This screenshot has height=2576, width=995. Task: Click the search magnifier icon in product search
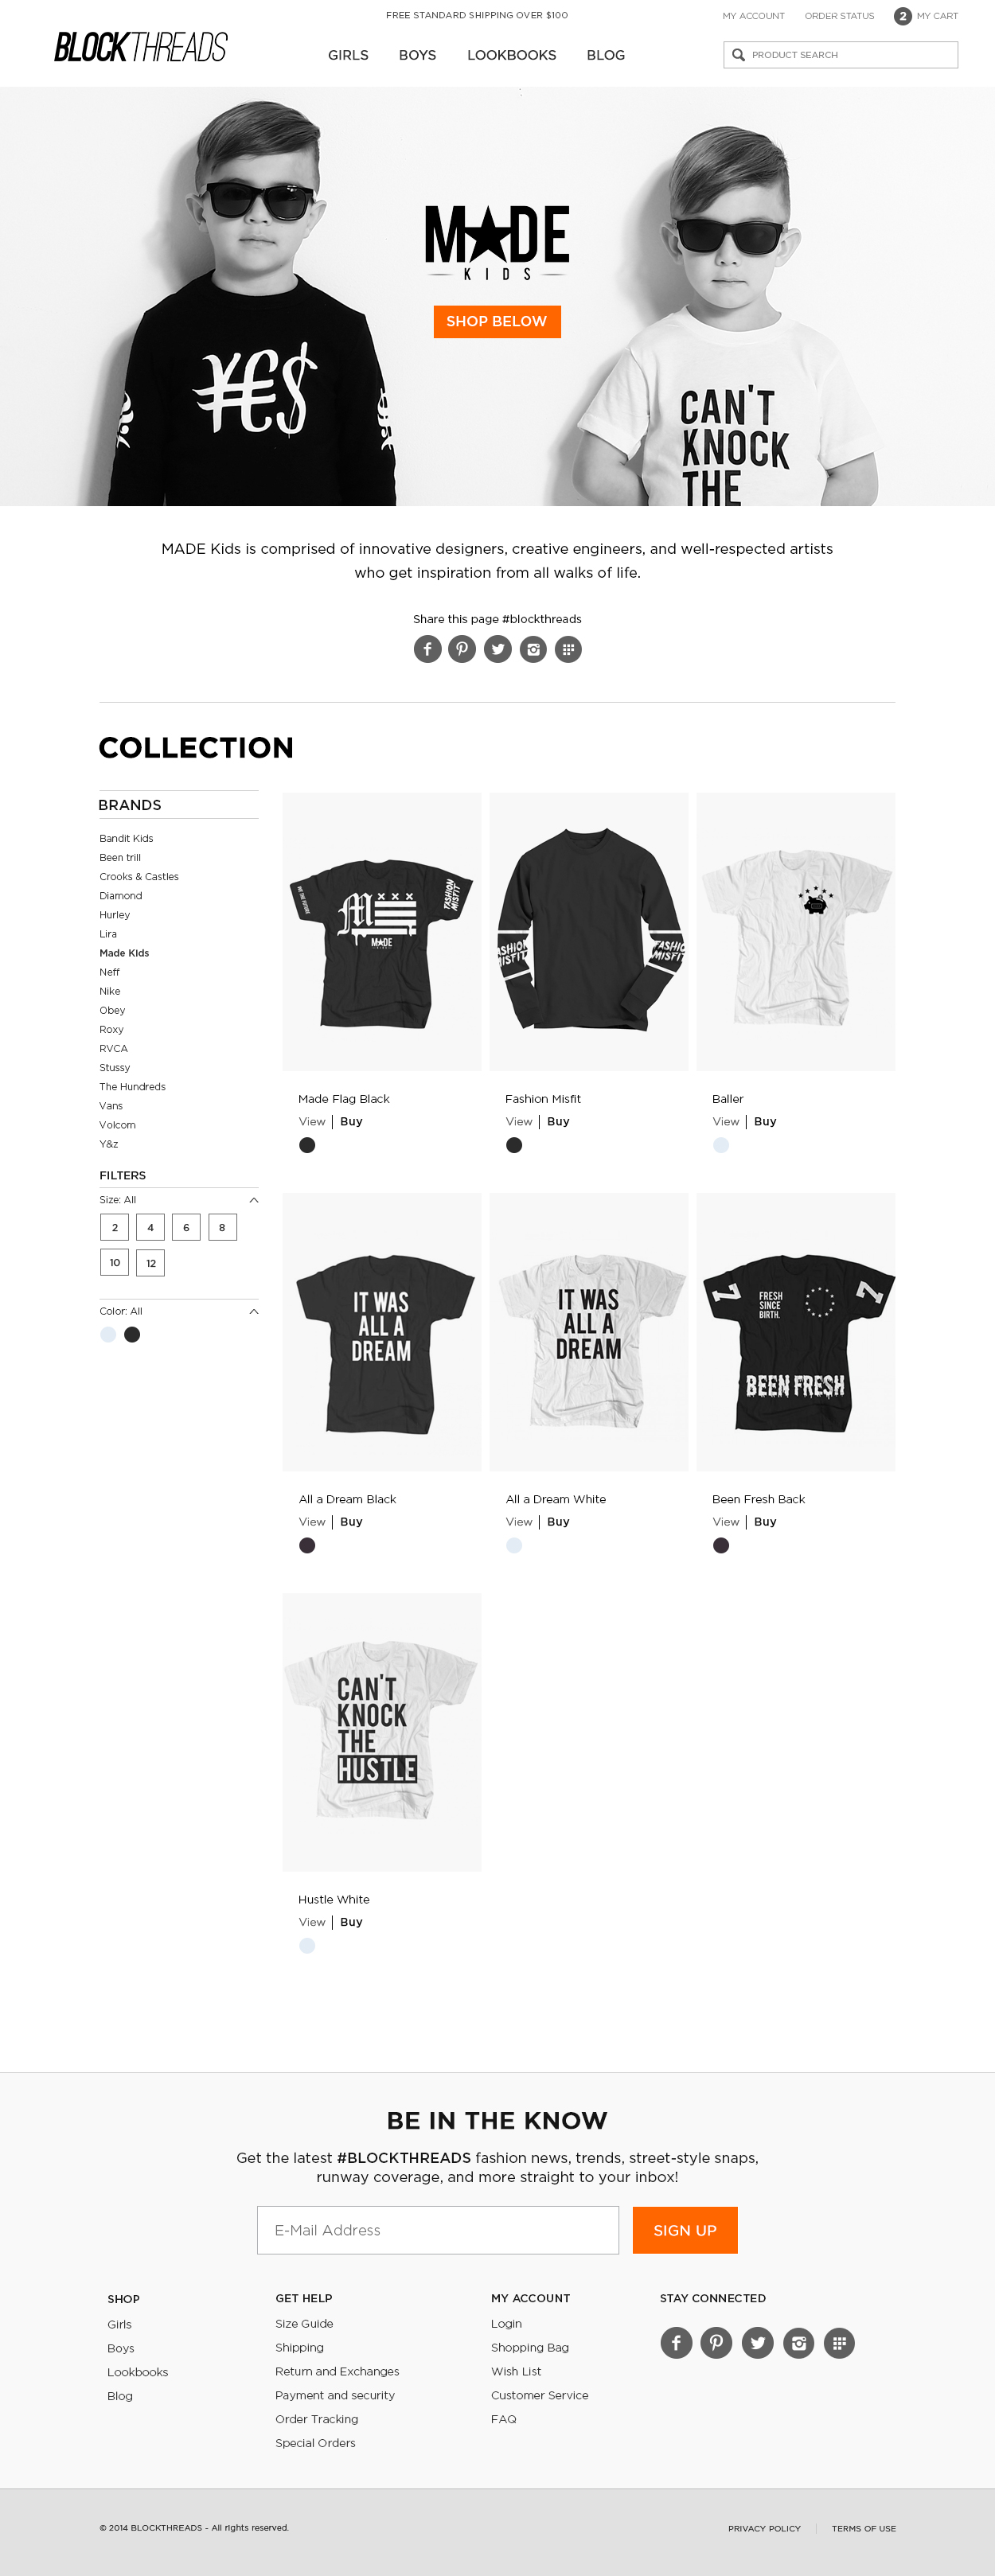(x=738, y=55)
